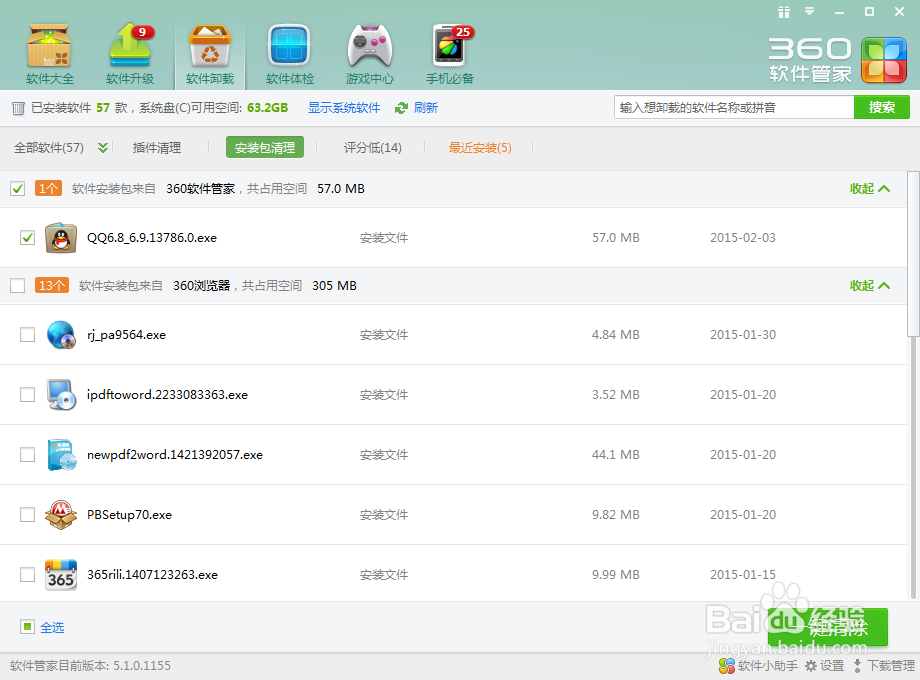This screenshot has width=920, height=680.
Task: Collapse the 360软件管家 installer group
Action: click(867, 188)
